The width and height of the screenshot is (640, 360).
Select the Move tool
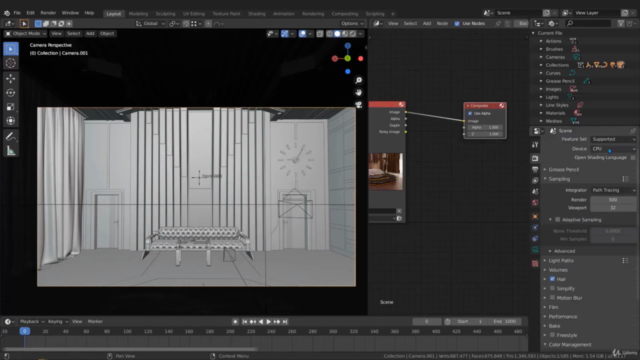pyautogui.click(x=11, y=78)
